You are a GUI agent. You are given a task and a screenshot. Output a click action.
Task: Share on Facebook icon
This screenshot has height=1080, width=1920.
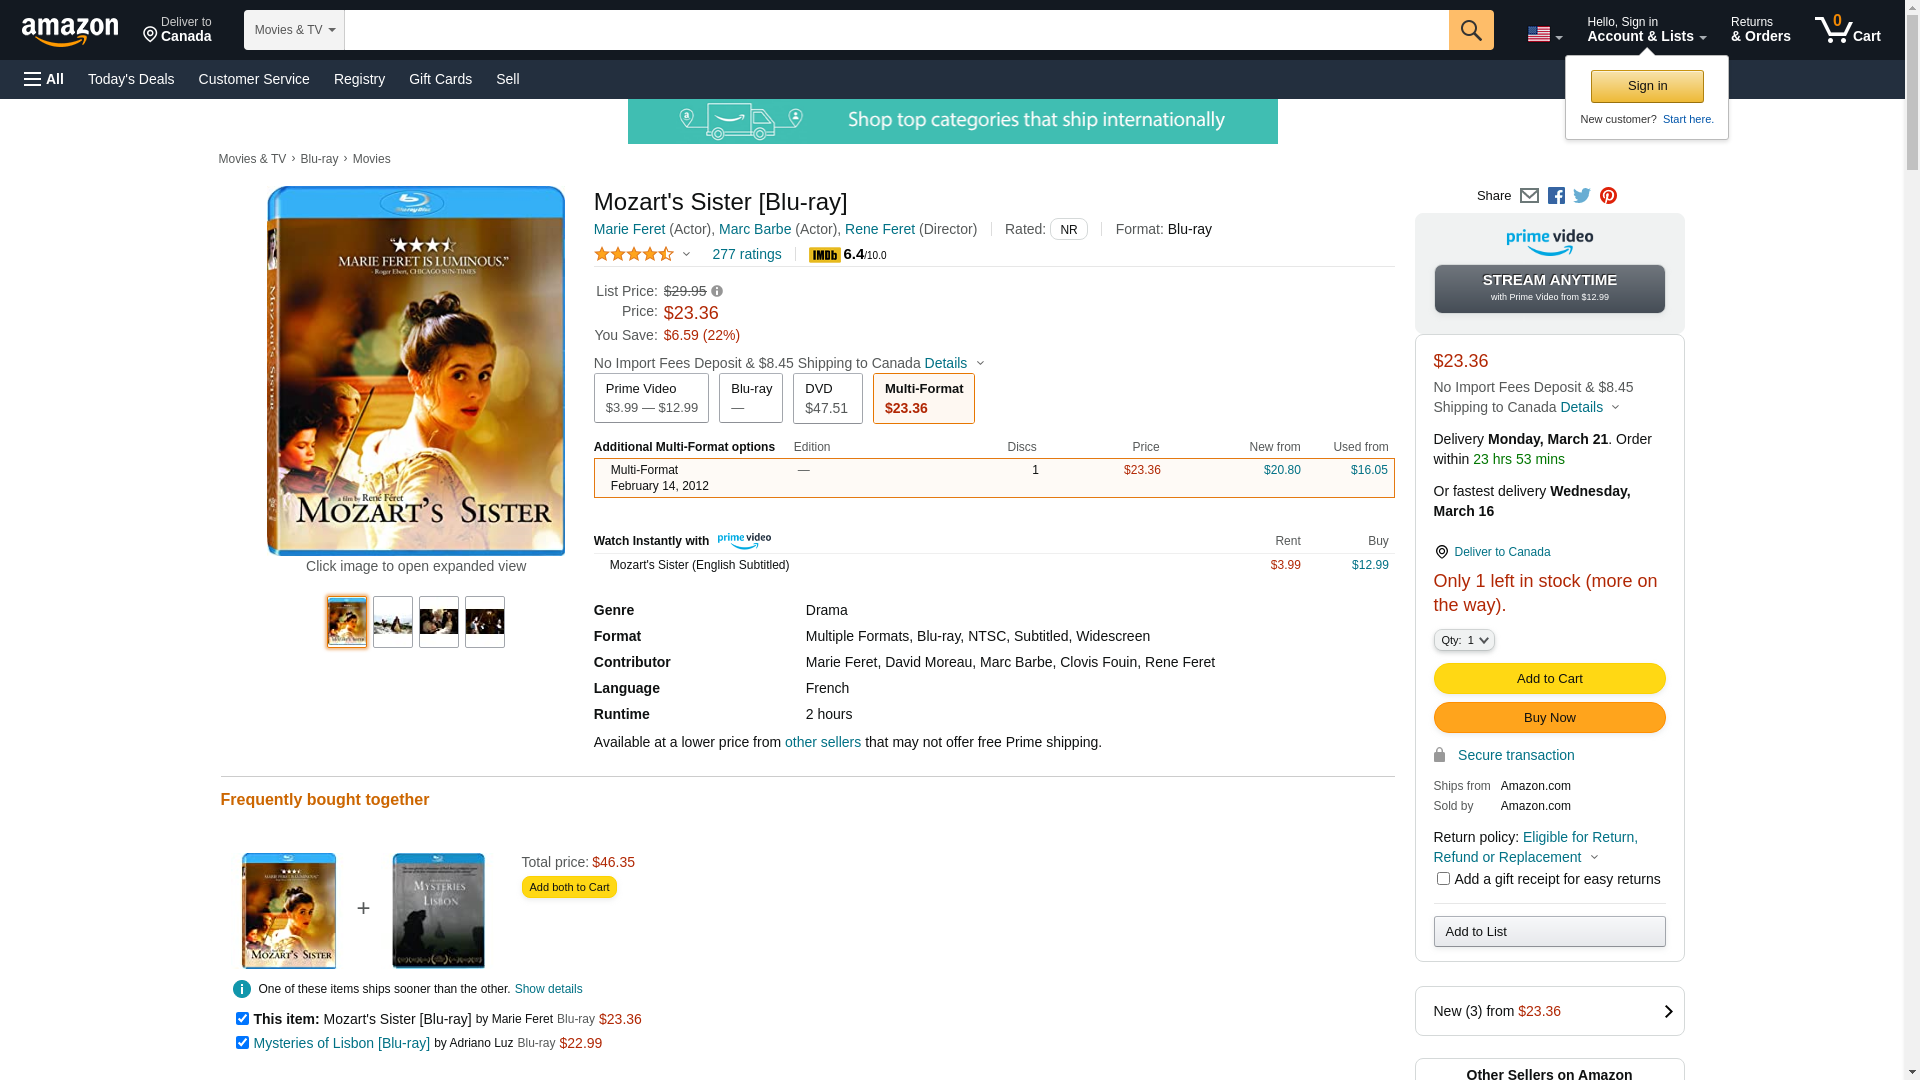click(1556, 196)
